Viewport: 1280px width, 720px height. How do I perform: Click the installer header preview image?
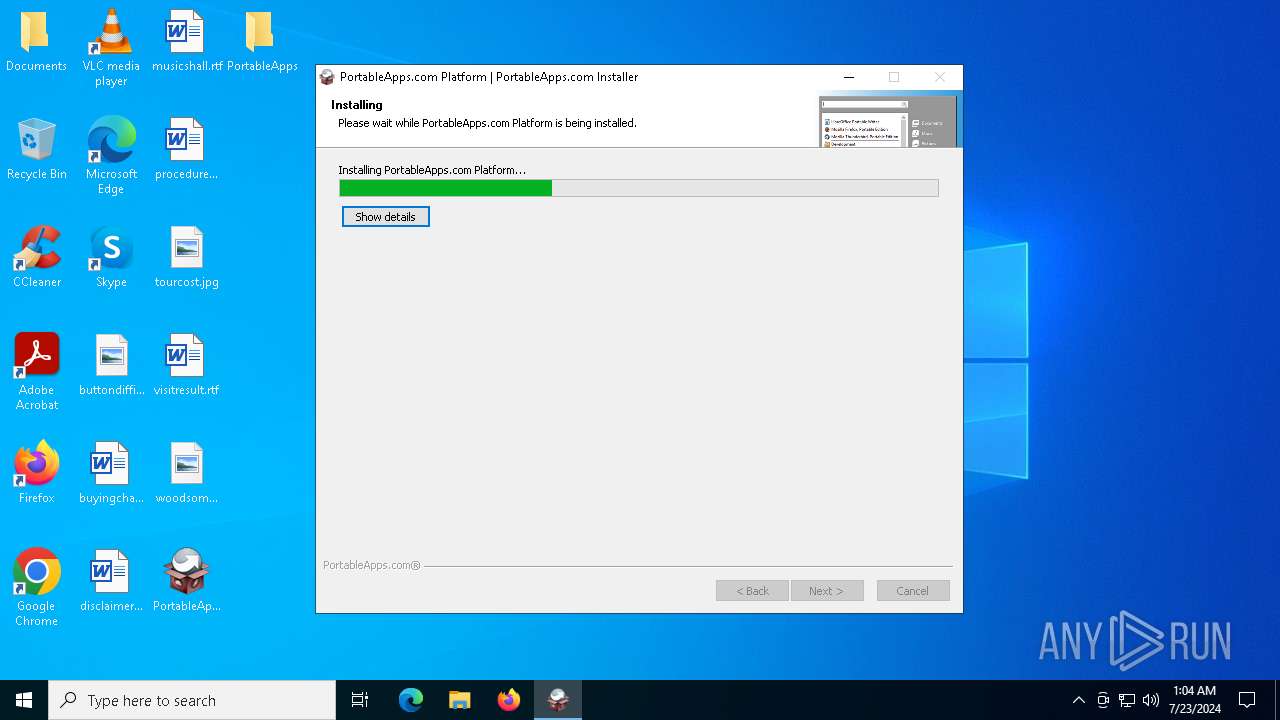coord(888,121)
